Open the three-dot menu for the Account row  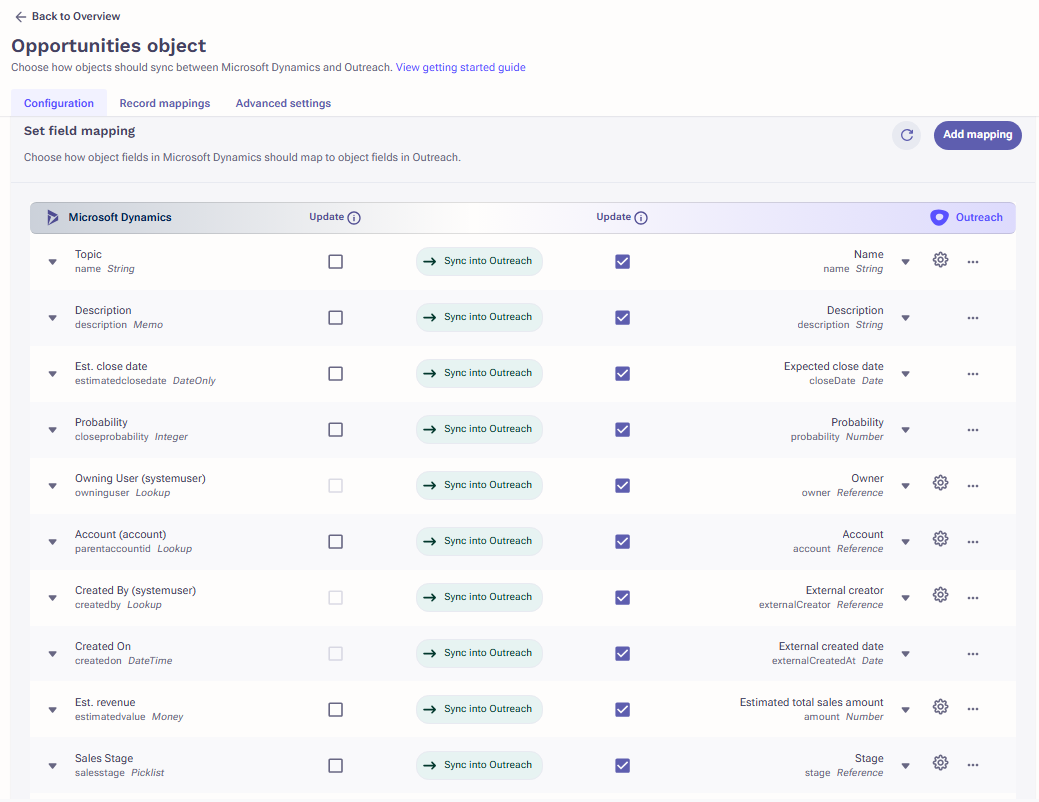coord(973,542)
